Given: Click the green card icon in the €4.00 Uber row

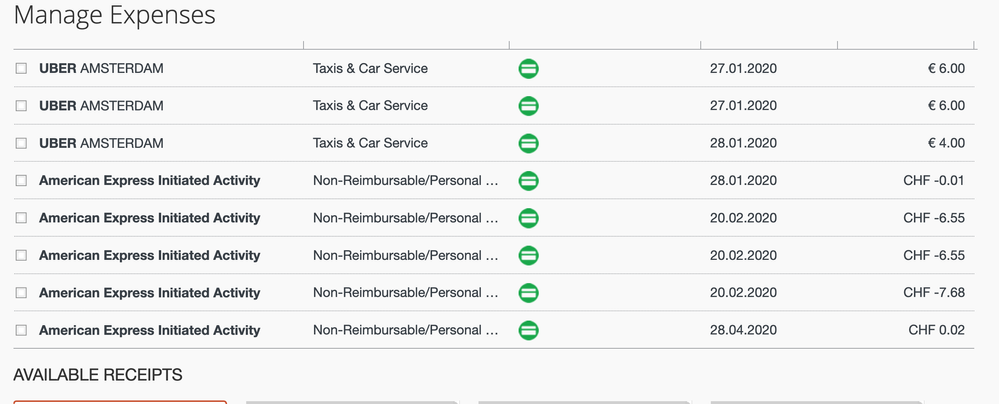Looking at the screenshot, I should 528,143.
